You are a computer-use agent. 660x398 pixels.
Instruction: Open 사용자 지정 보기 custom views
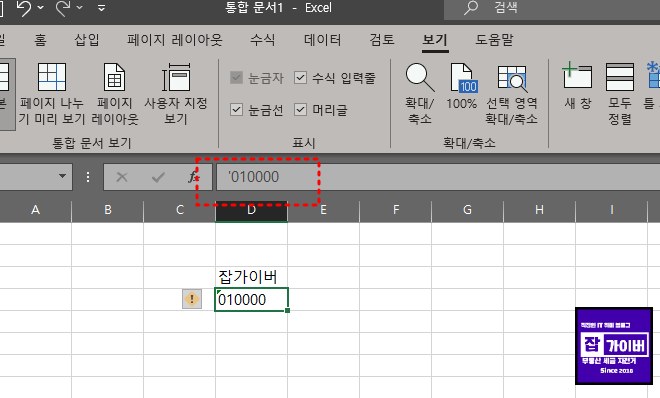point(176,94)
